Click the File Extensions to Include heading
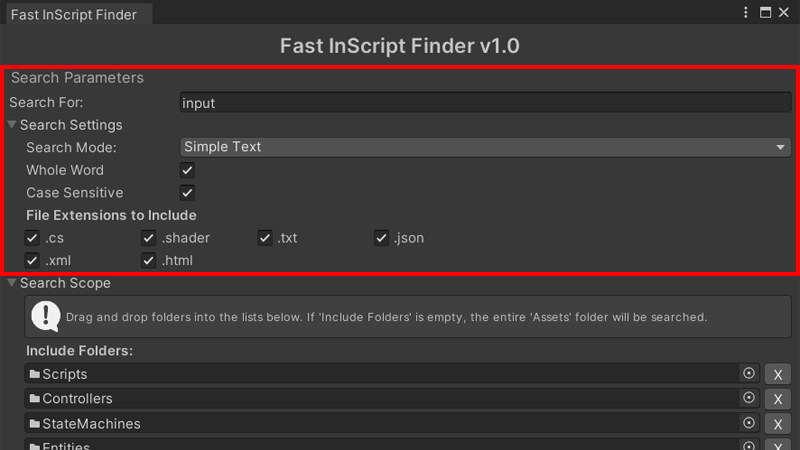This screenshot has height=450, width=800. coord(111,215)
